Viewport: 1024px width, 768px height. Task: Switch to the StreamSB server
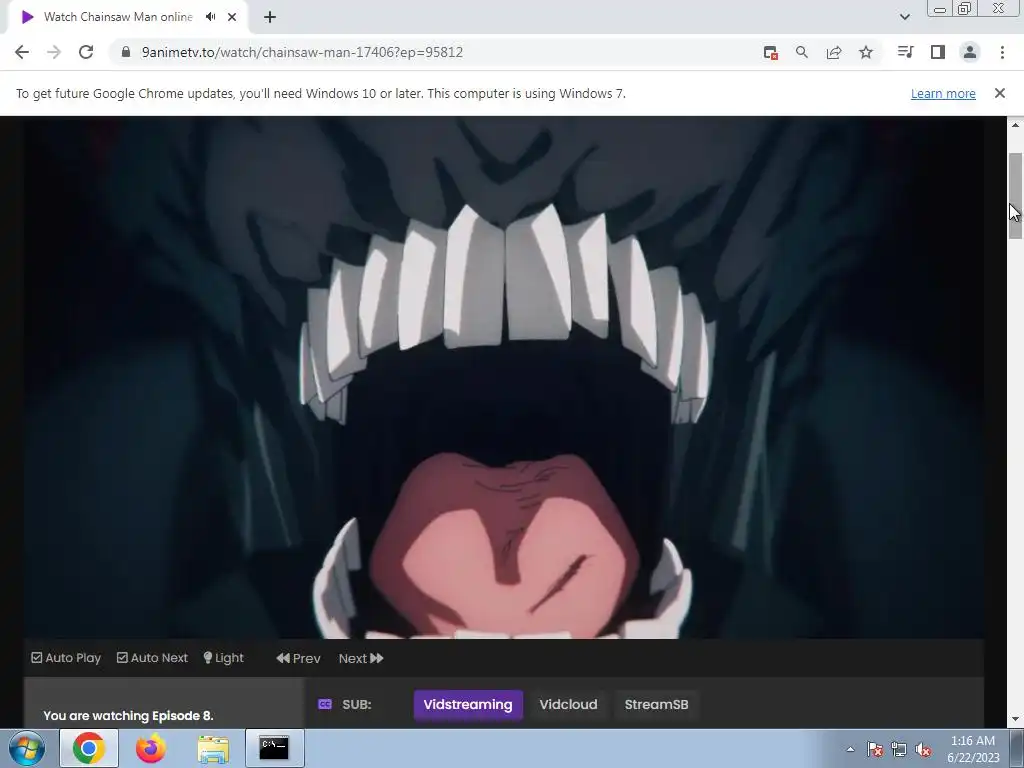tap(656, 705)
